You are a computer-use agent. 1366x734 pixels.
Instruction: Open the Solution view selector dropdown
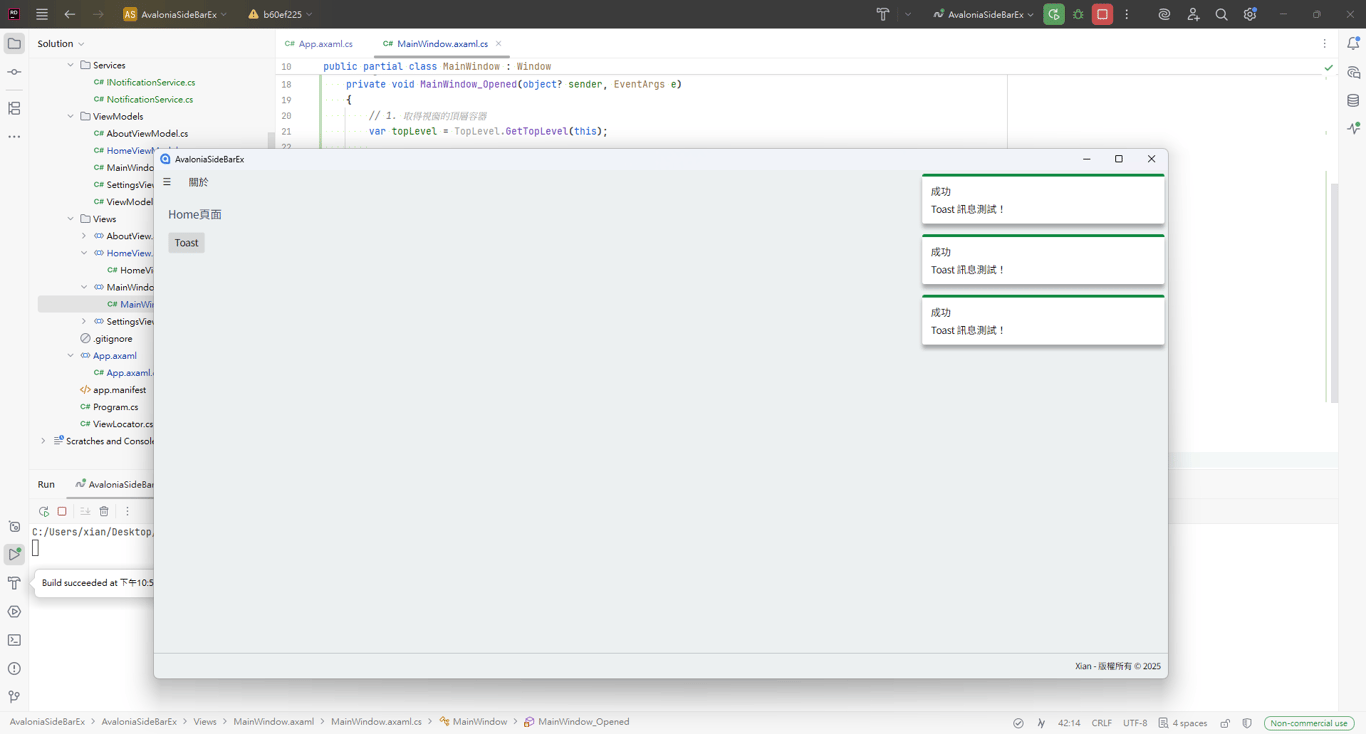[61, 44]
